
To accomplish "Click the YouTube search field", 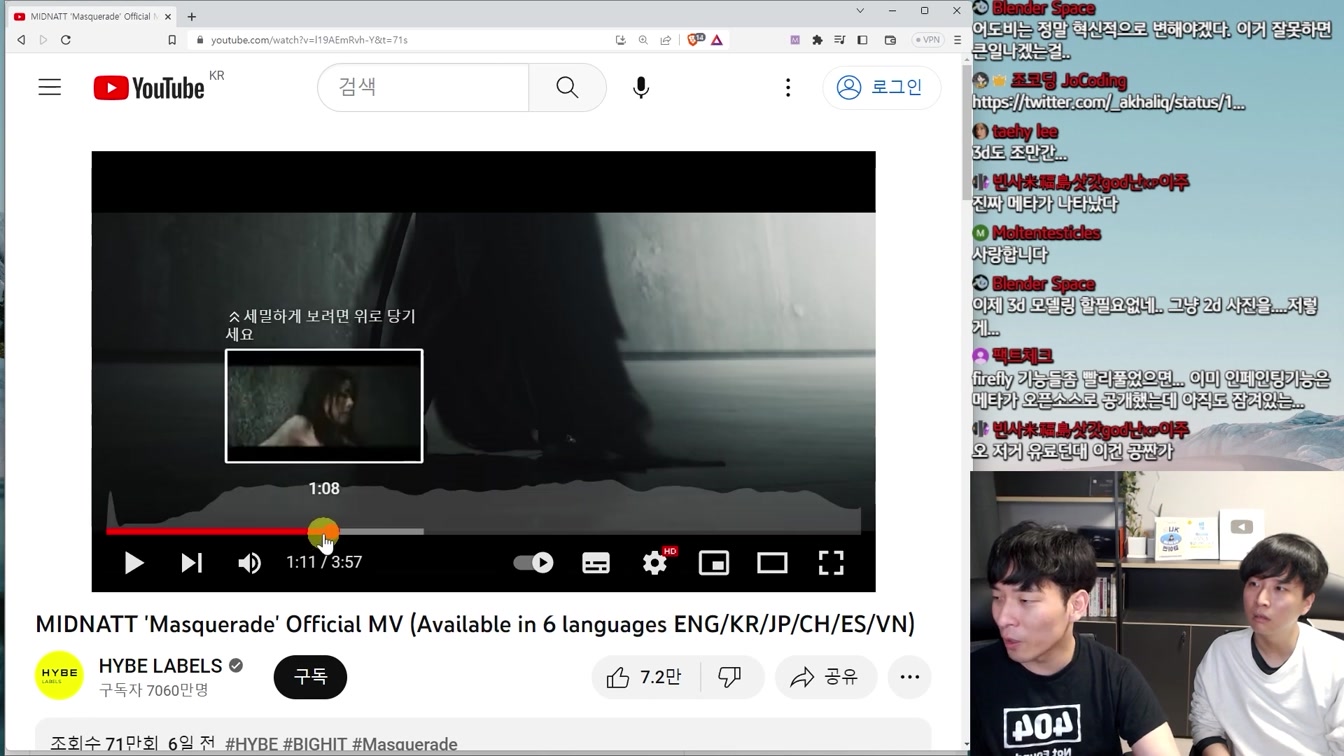I will point(423,87).
